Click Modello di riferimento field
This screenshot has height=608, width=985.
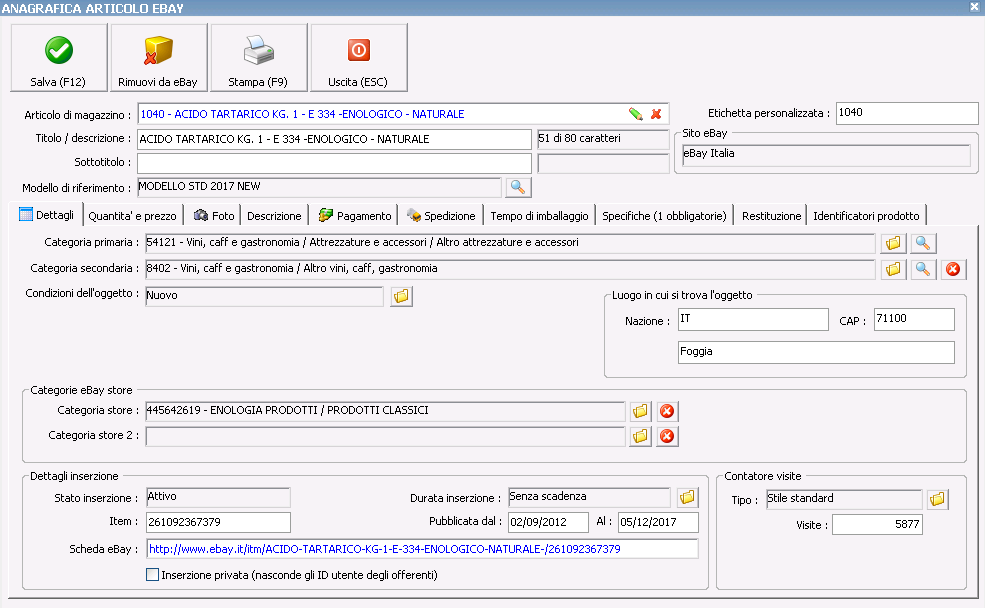319,187
